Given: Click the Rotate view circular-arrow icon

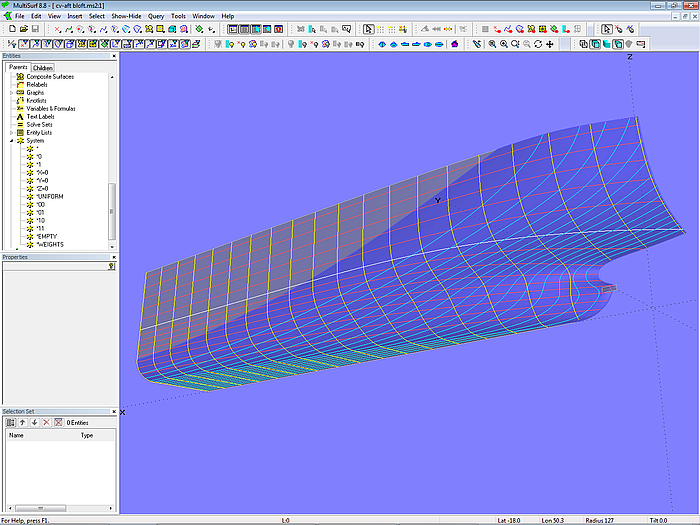Looking at the screenshot, I should click(538, 44).
